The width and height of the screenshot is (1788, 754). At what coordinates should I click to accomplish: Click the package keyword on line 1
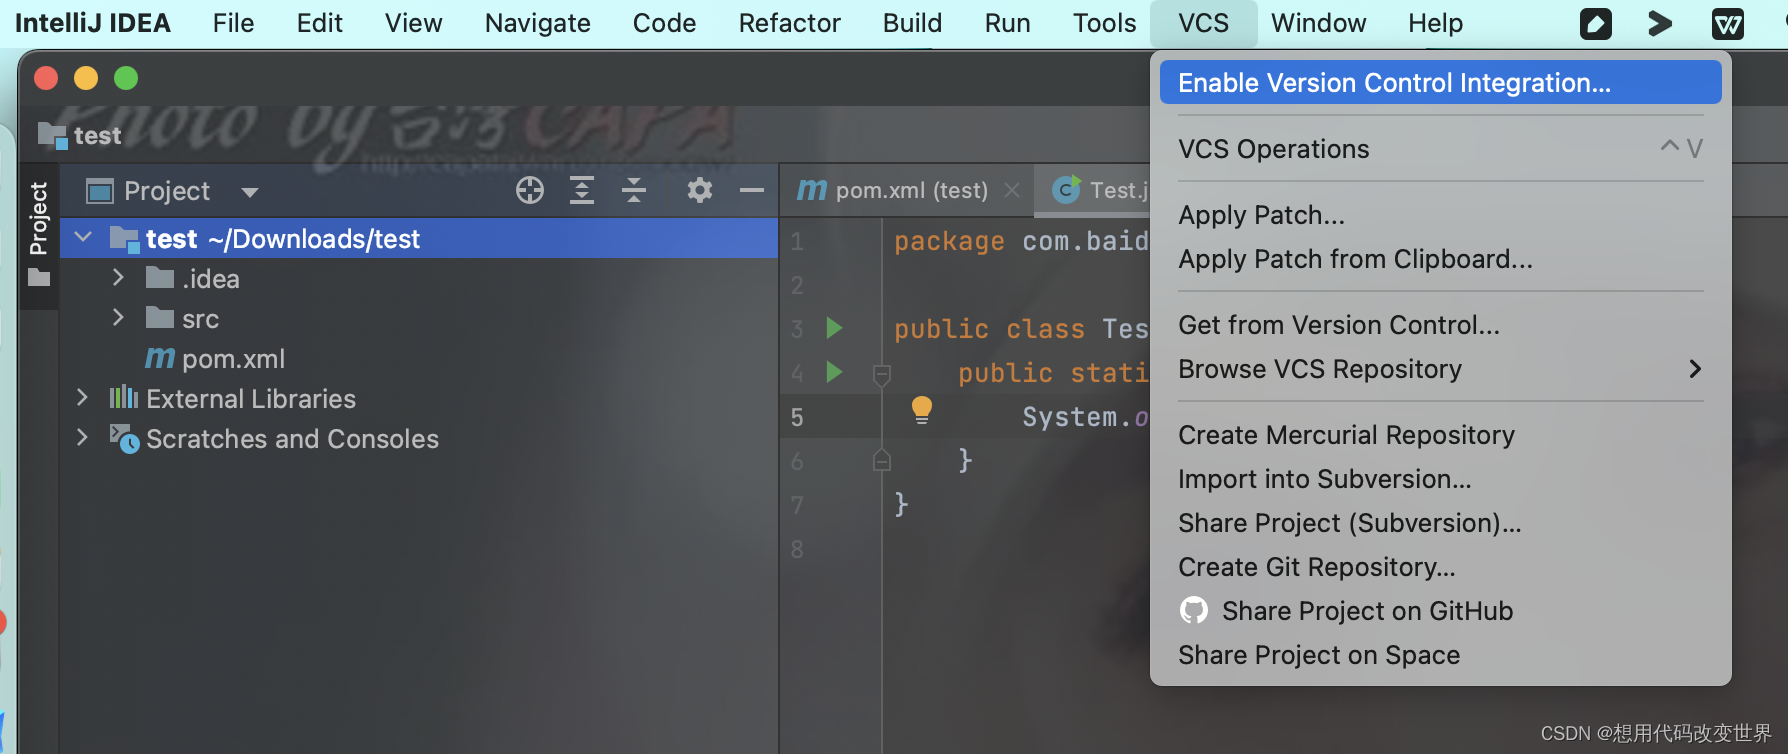point(950,241)
